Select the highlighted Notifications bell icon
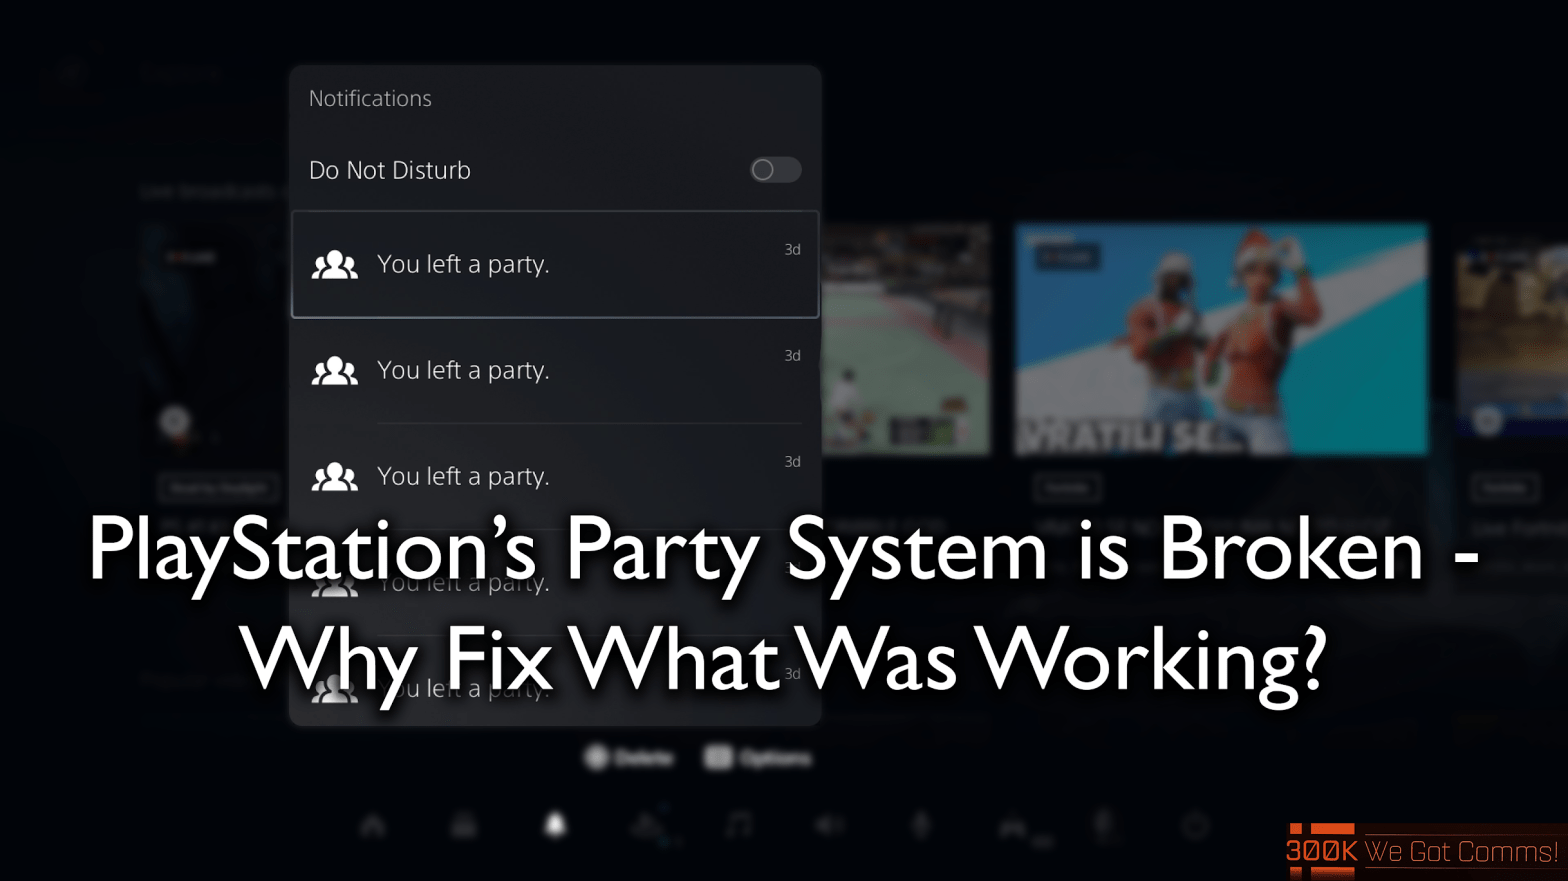1568x881 pixels. click(555, 825)
